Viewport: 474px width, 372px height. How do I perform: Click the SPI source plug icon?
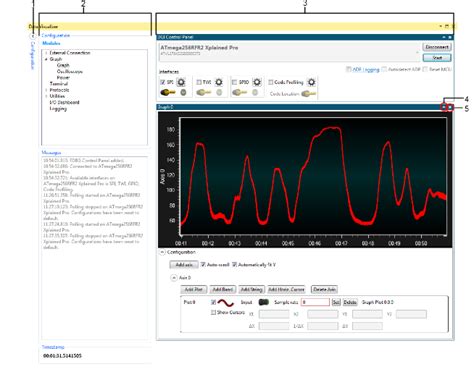click(x=167, y=92)
